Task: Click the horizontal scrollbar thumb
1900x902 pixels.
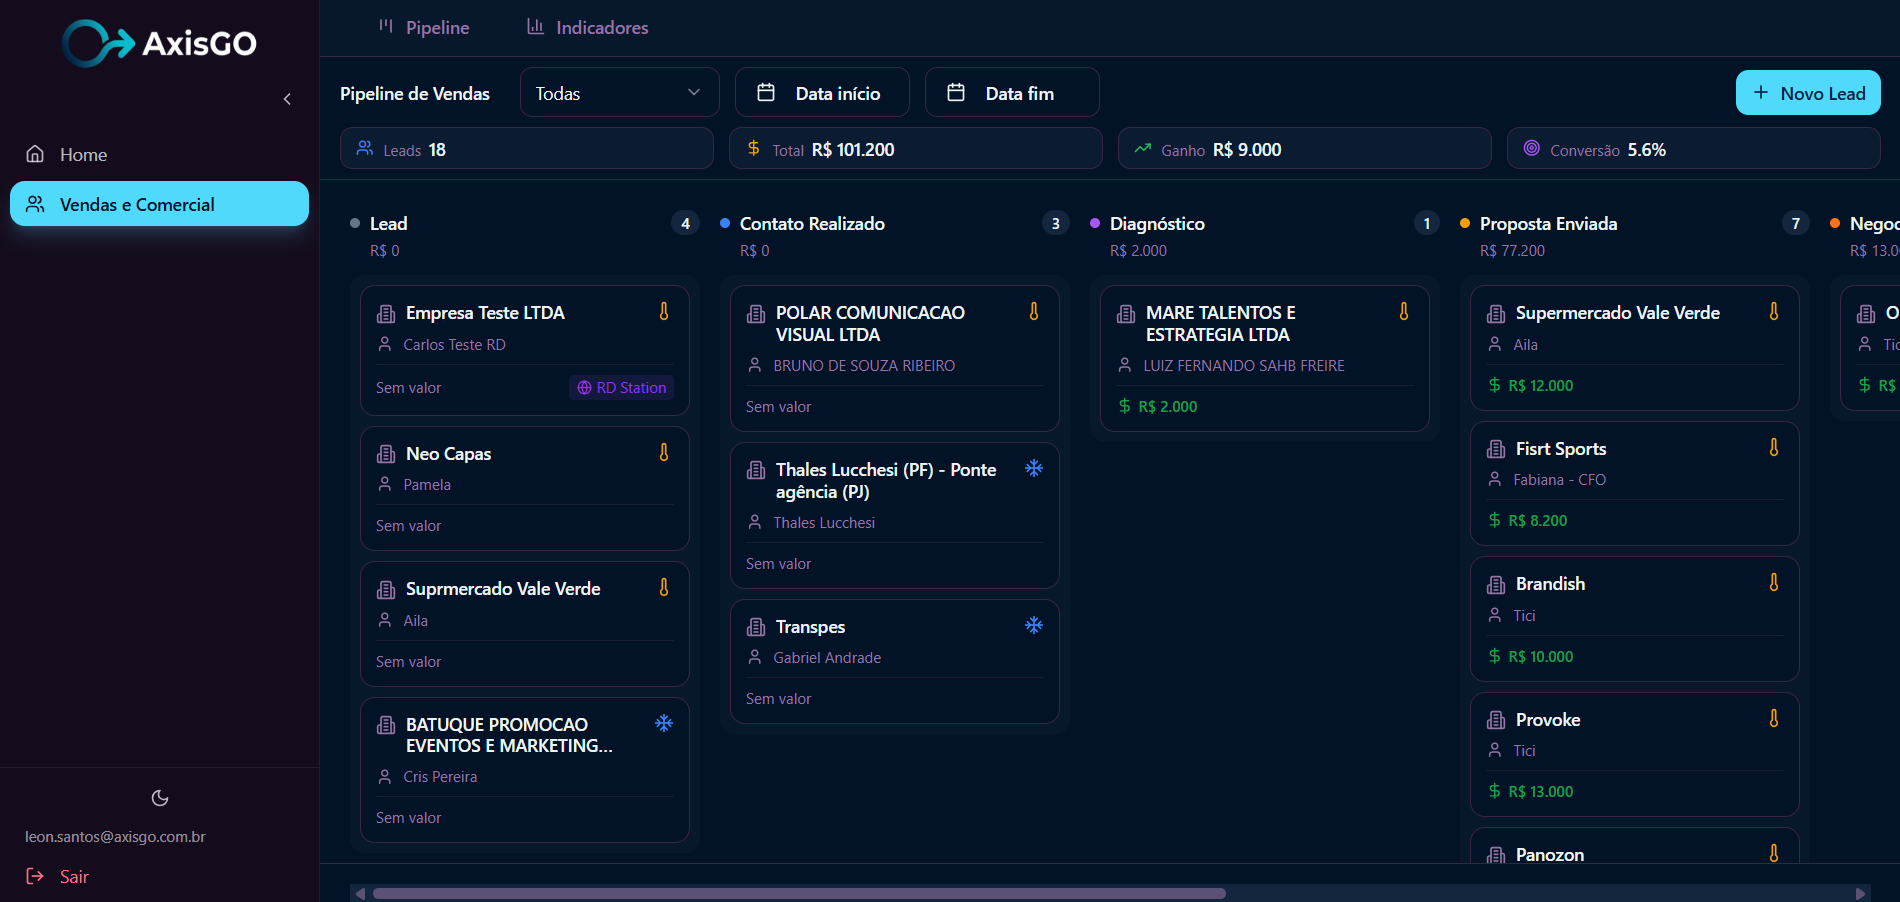Action: (x=799, y=894)
